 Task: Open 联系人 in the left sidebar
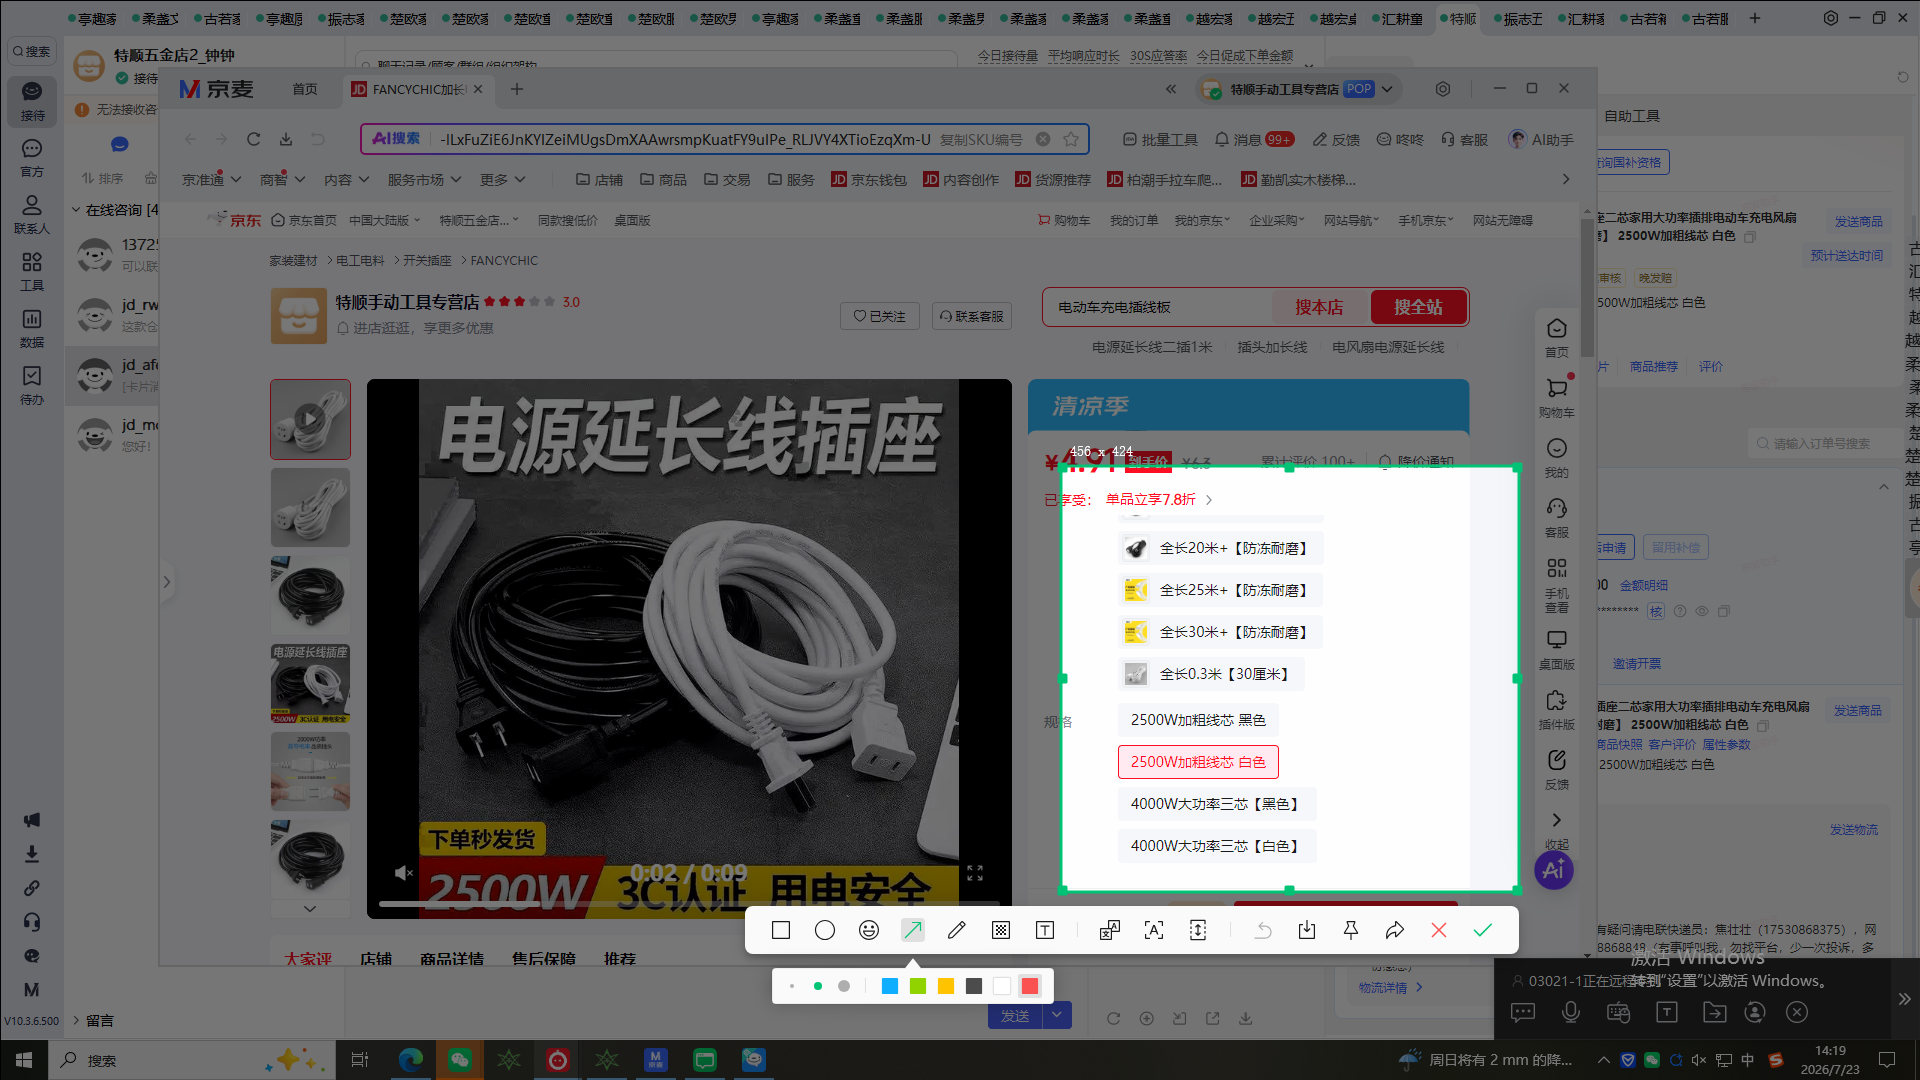(32, 213)
